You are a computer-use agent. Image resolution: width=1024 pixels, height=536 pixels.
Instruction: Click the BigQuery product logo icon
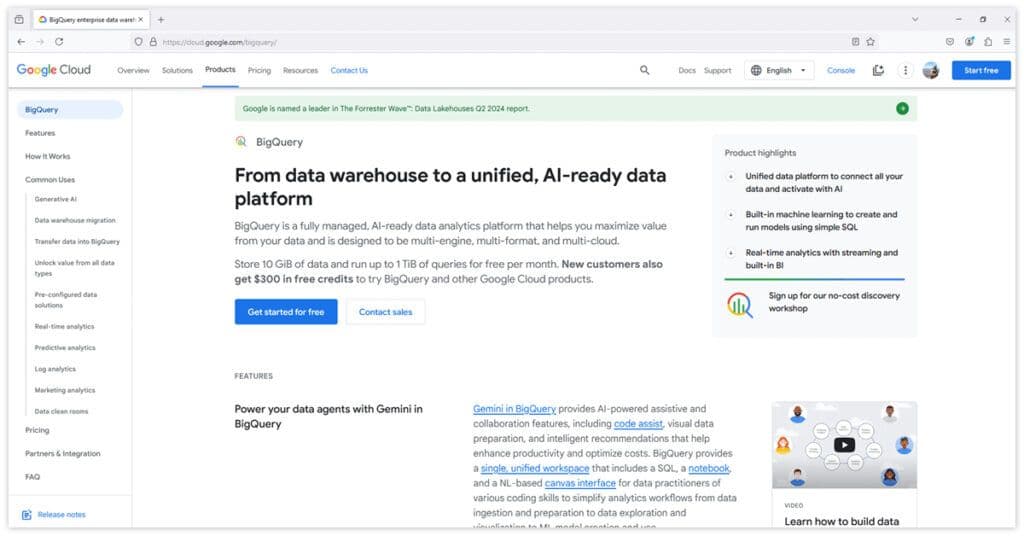(241, 142)
